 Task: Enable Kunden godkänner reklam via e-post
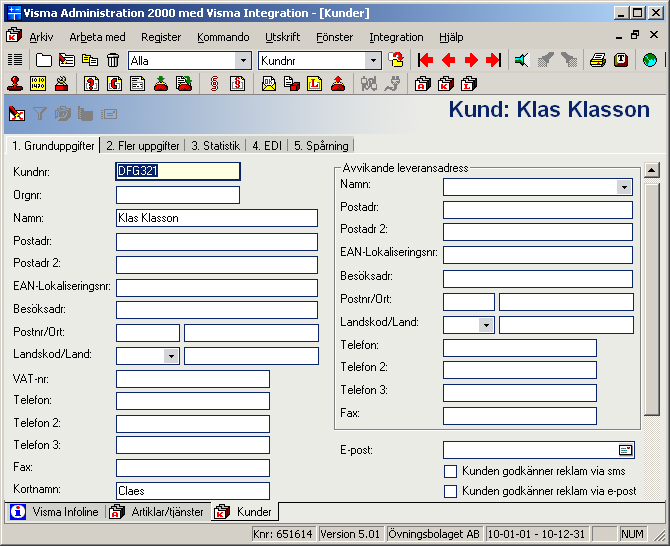point(450,491)
